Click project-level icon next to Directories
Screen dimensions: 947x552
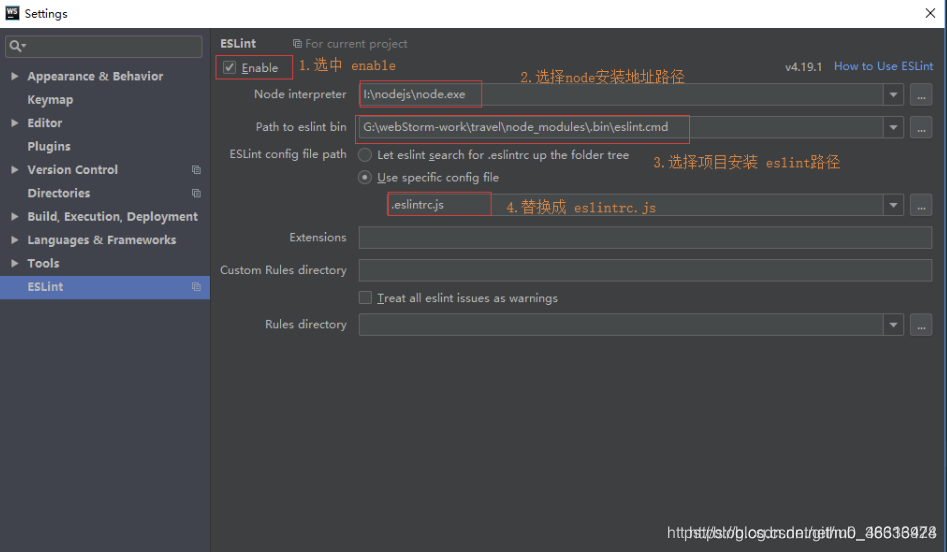click(x=196, y=193)
